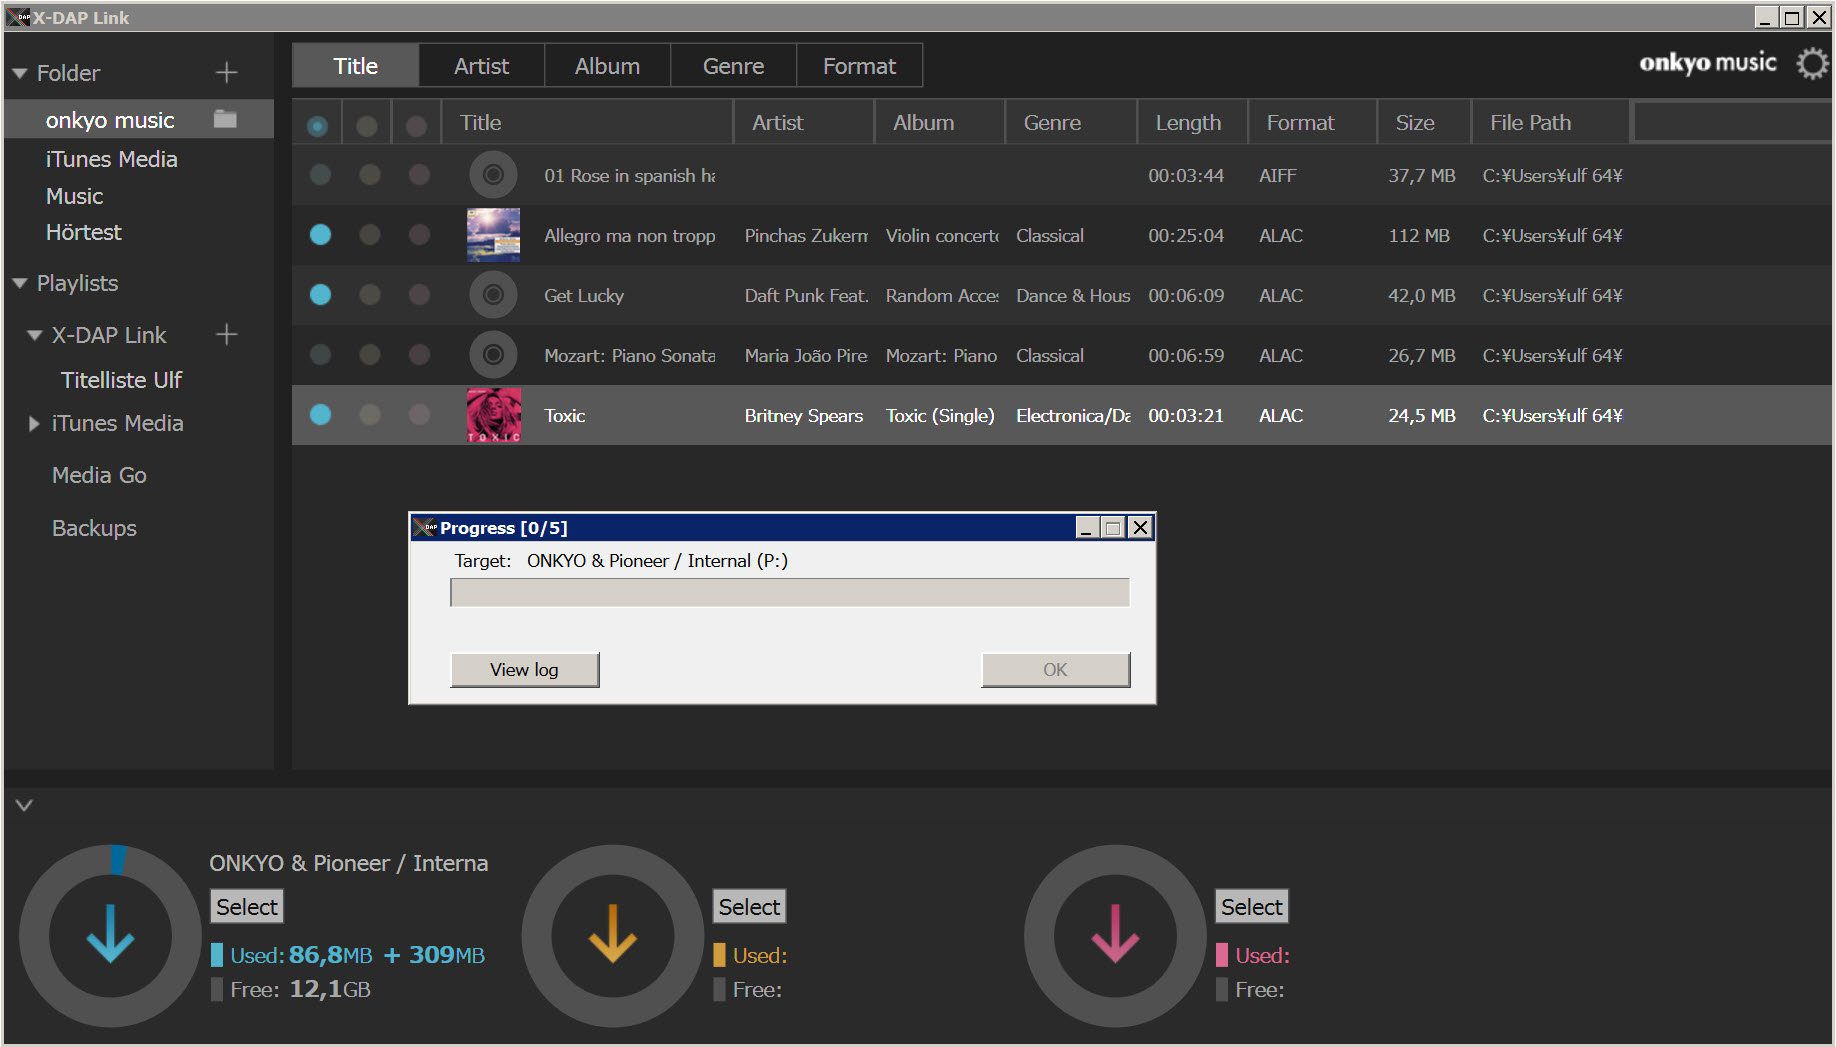The height and width of the screenshot is (1047, 1836).
Task: Toggle blue sync dot for Get Lucky
Action: pyautogui.click(x=320, y=295)
